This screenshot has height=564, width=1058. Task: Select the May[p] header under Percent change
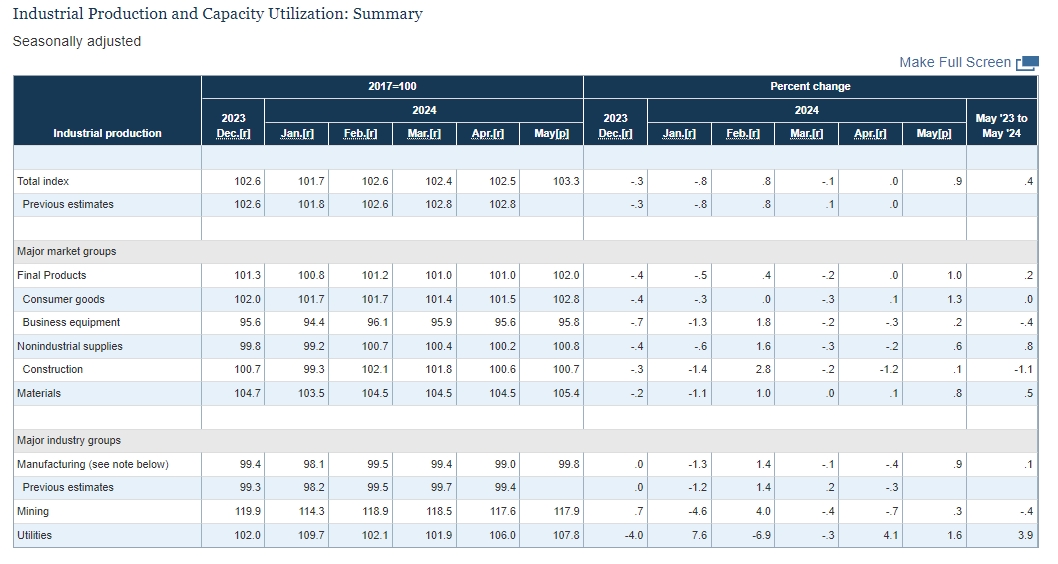934,134
